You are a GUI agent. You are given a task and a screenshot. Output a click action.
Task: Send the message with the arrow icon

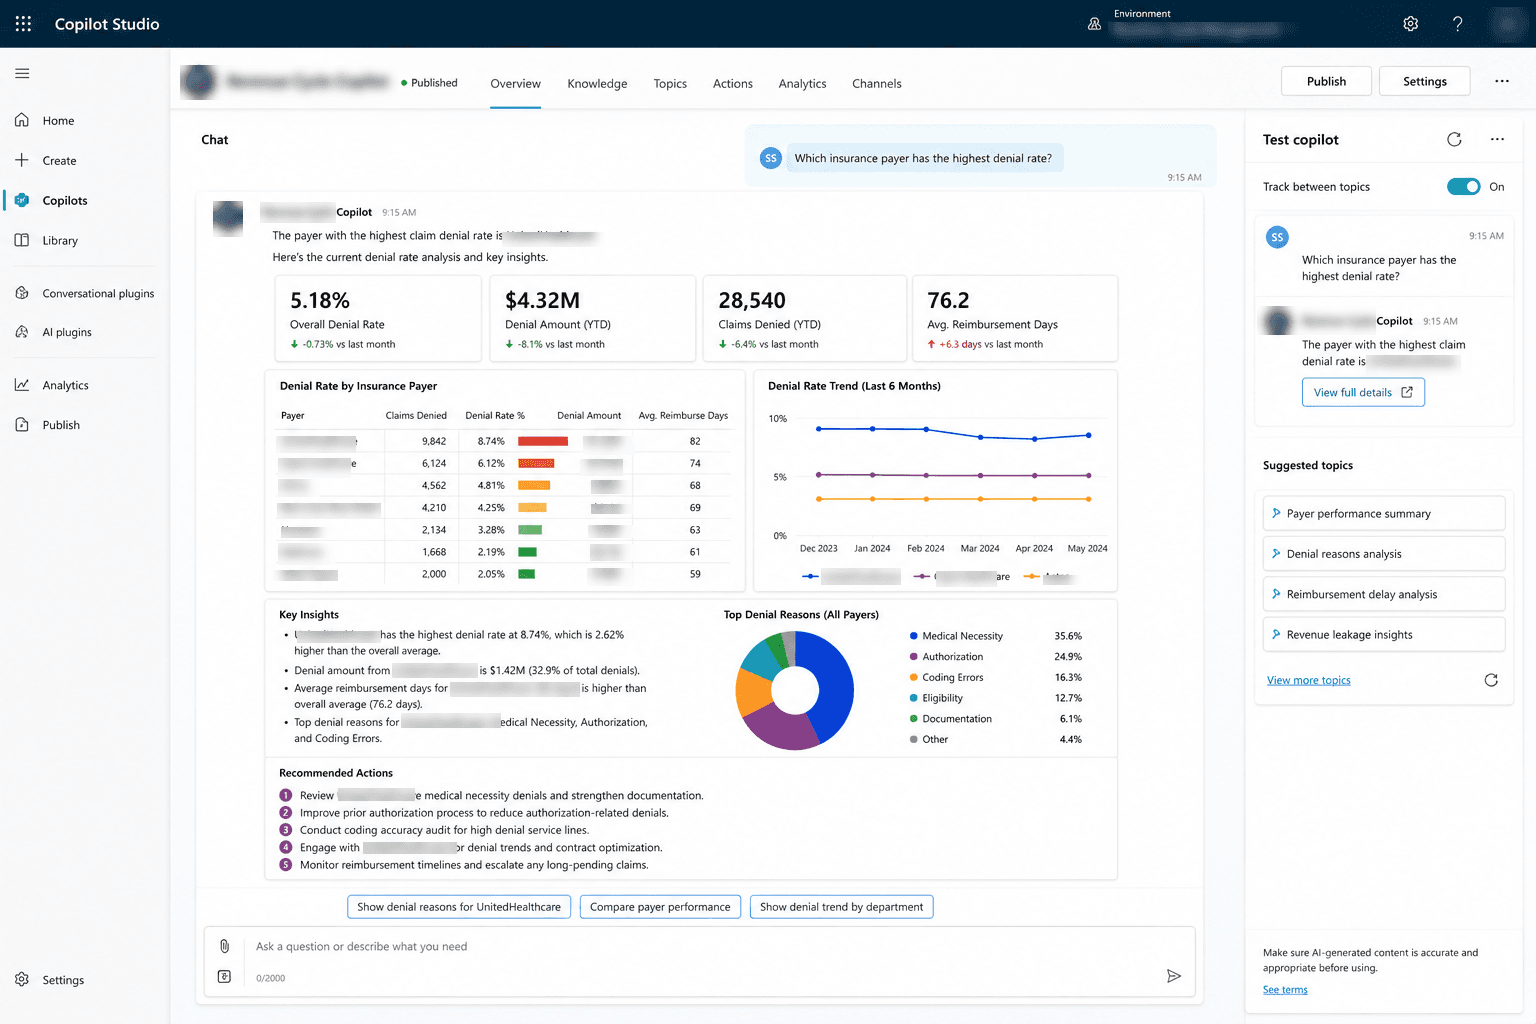coord(1174,976)
